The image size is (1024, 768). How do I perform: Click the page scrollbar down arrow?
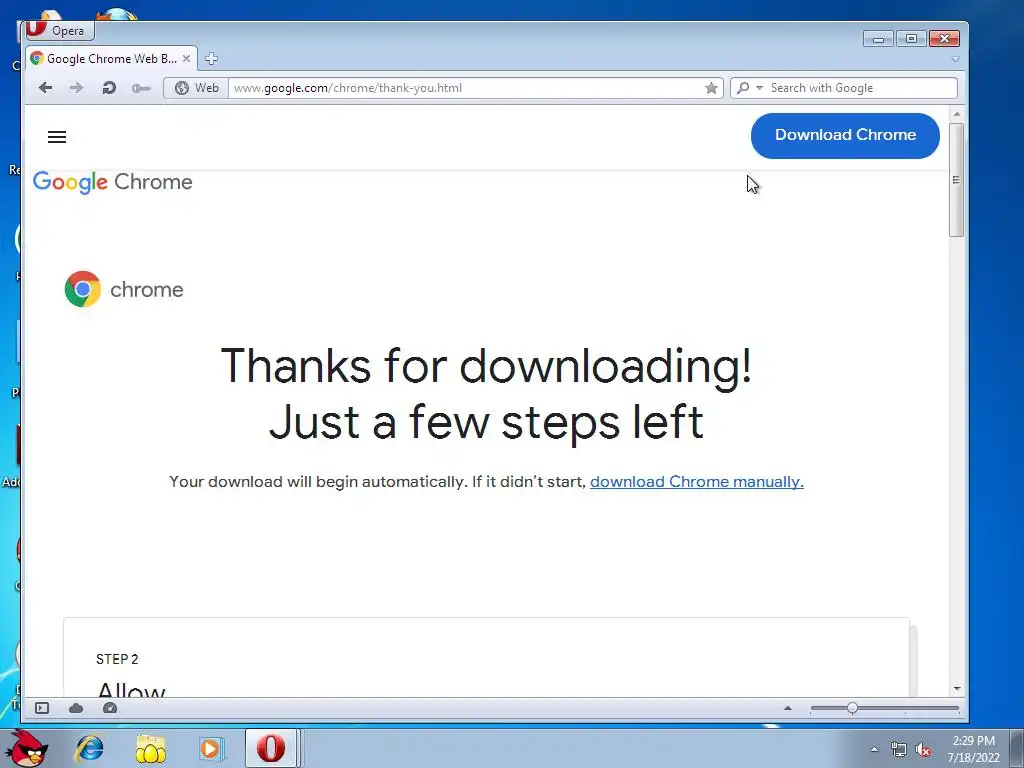[x=957, y=688]
